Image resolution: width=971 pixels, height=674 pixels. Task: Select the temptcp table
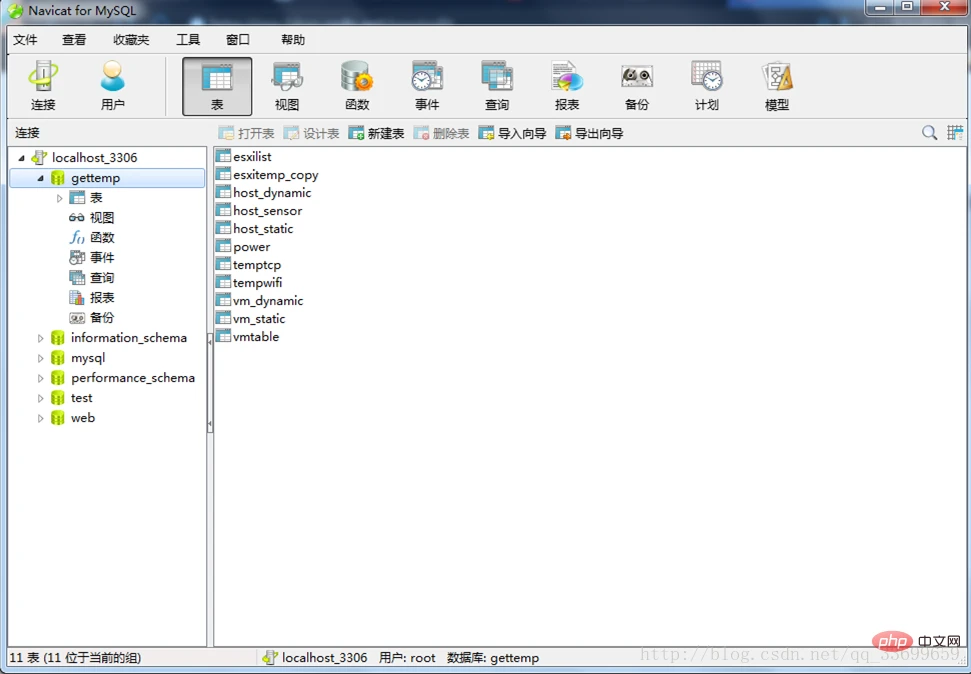click(249, 265)
